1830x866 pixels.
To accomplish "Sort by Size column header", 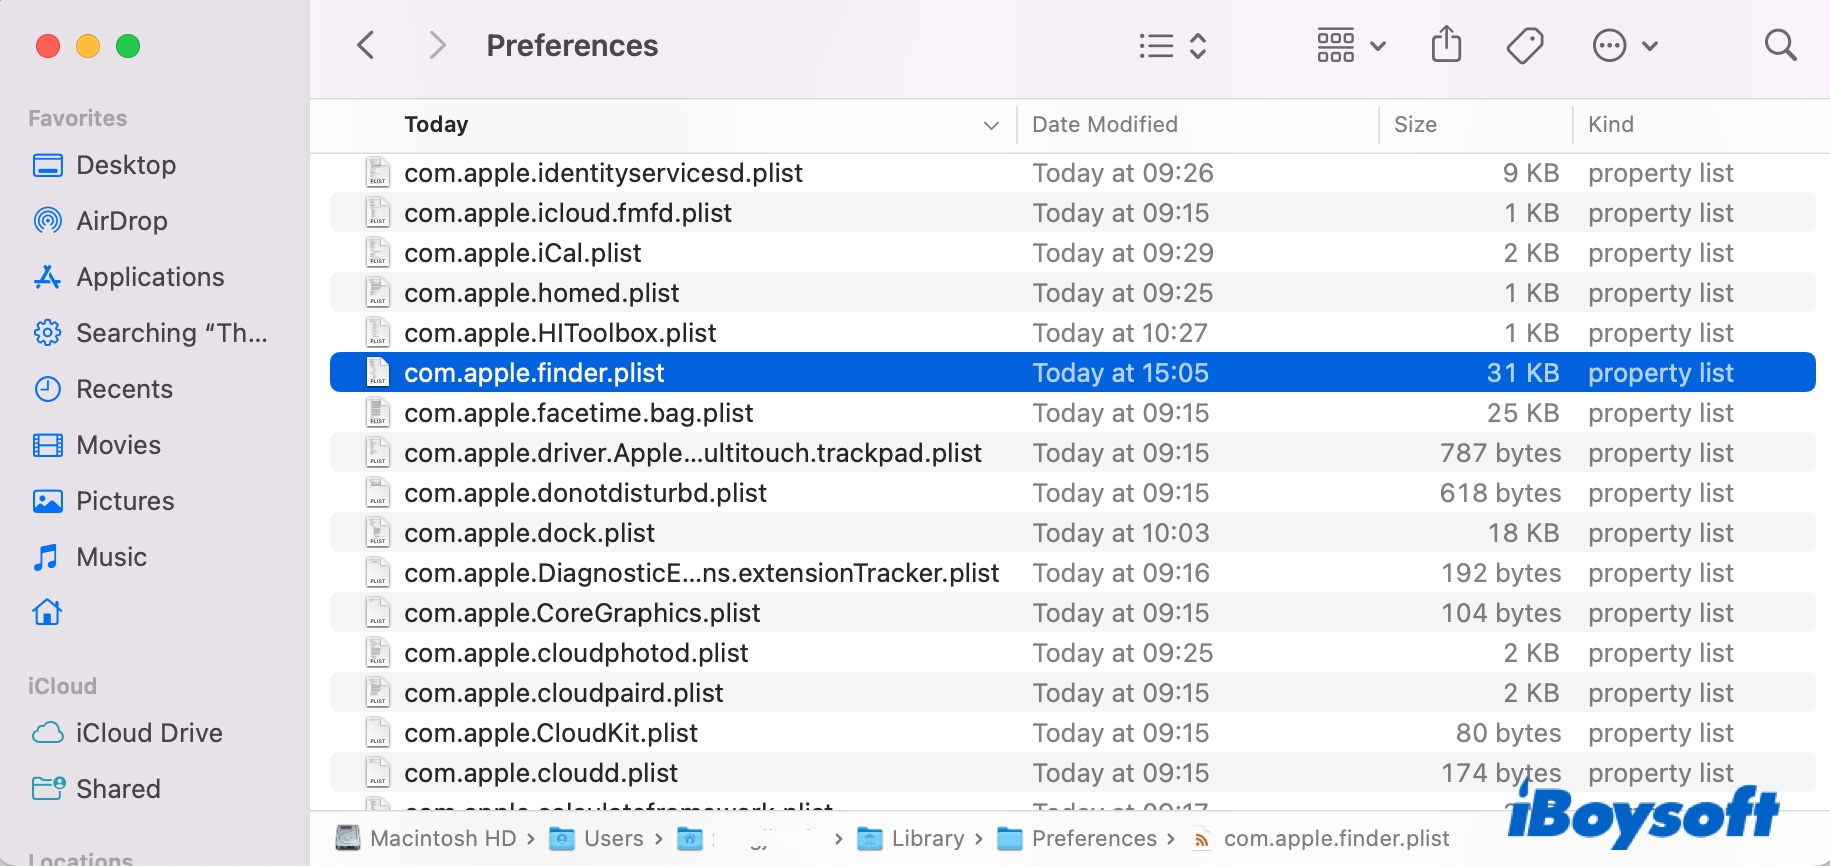I will 1415,124.
